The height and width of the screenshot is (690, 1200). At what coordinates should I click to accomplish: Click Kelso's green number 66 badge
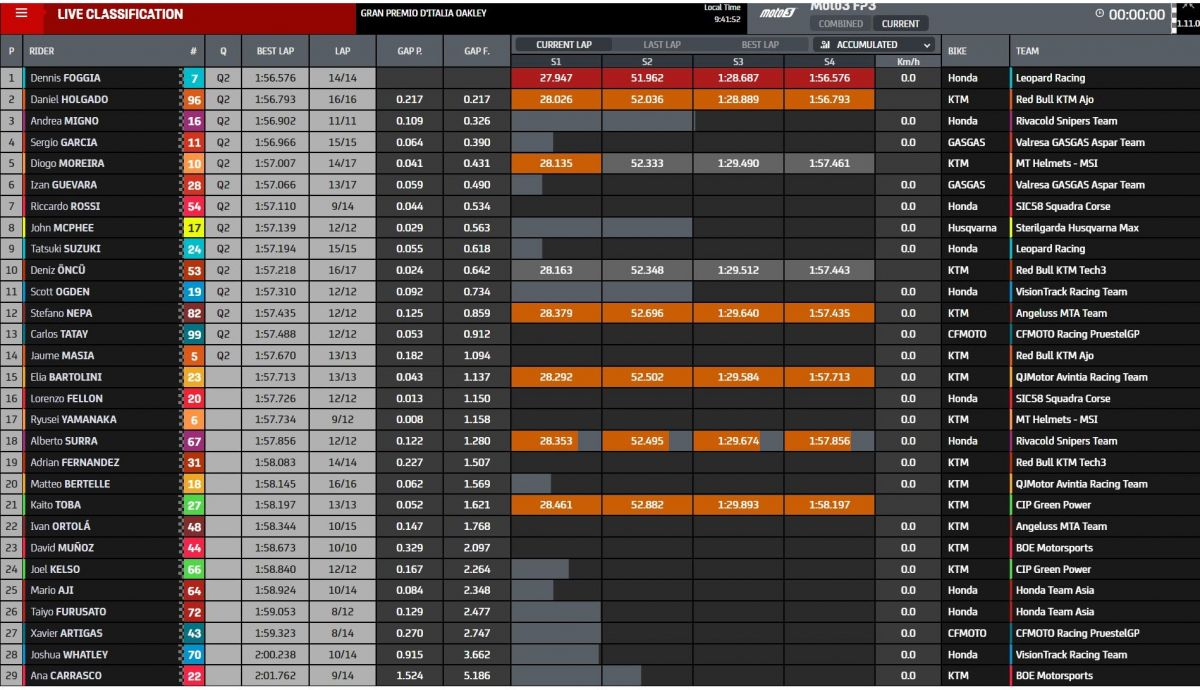[194, 569]
